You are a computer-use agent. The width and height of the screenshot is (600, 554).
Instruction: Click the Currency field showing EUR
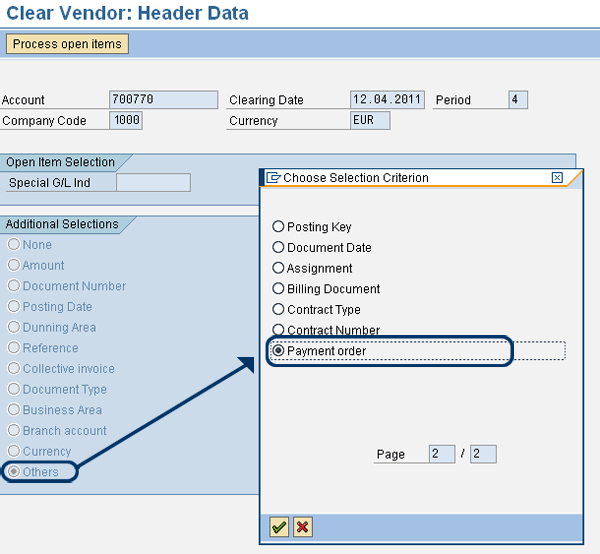pyautogui.click(x=369, y=121)
